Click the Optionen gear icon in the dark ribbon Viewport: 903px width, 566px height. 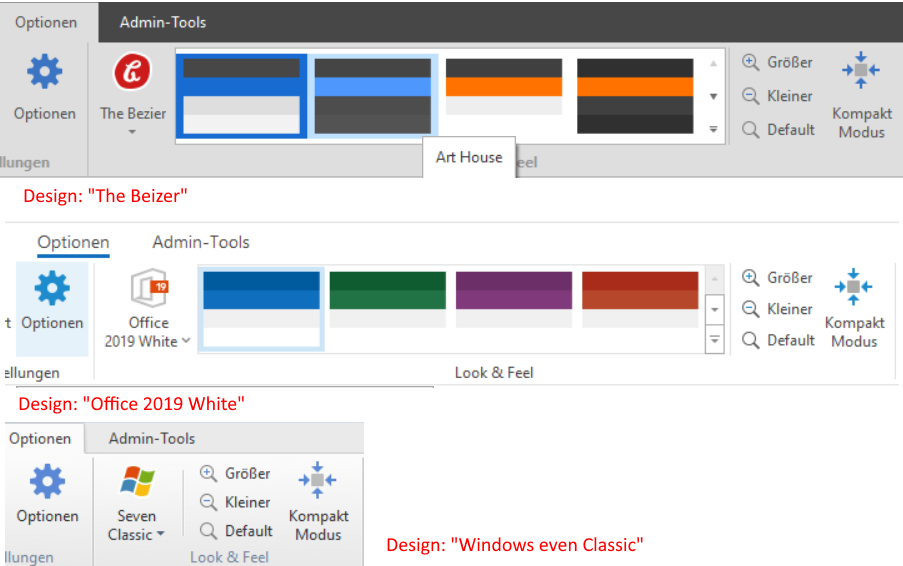tap(45, 73)
